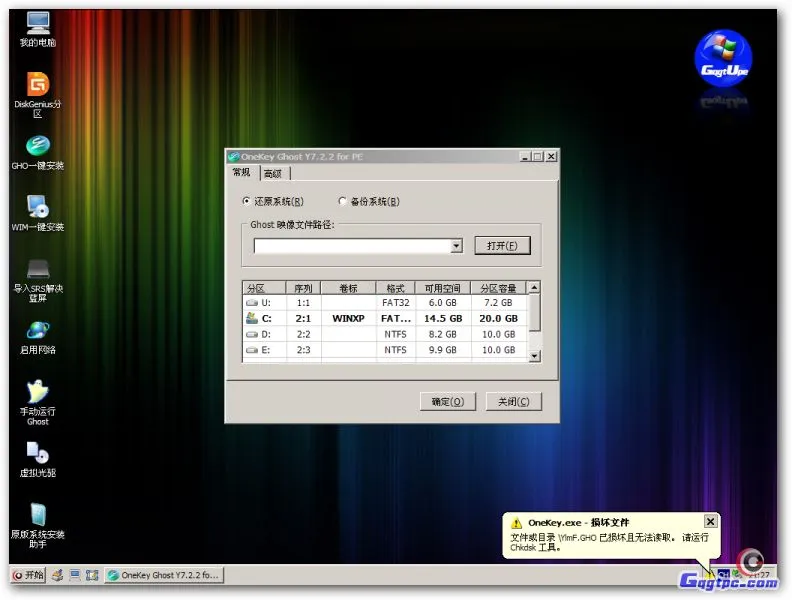Open GHO一键安装 desktop shortcut

[x=38, y=152]
